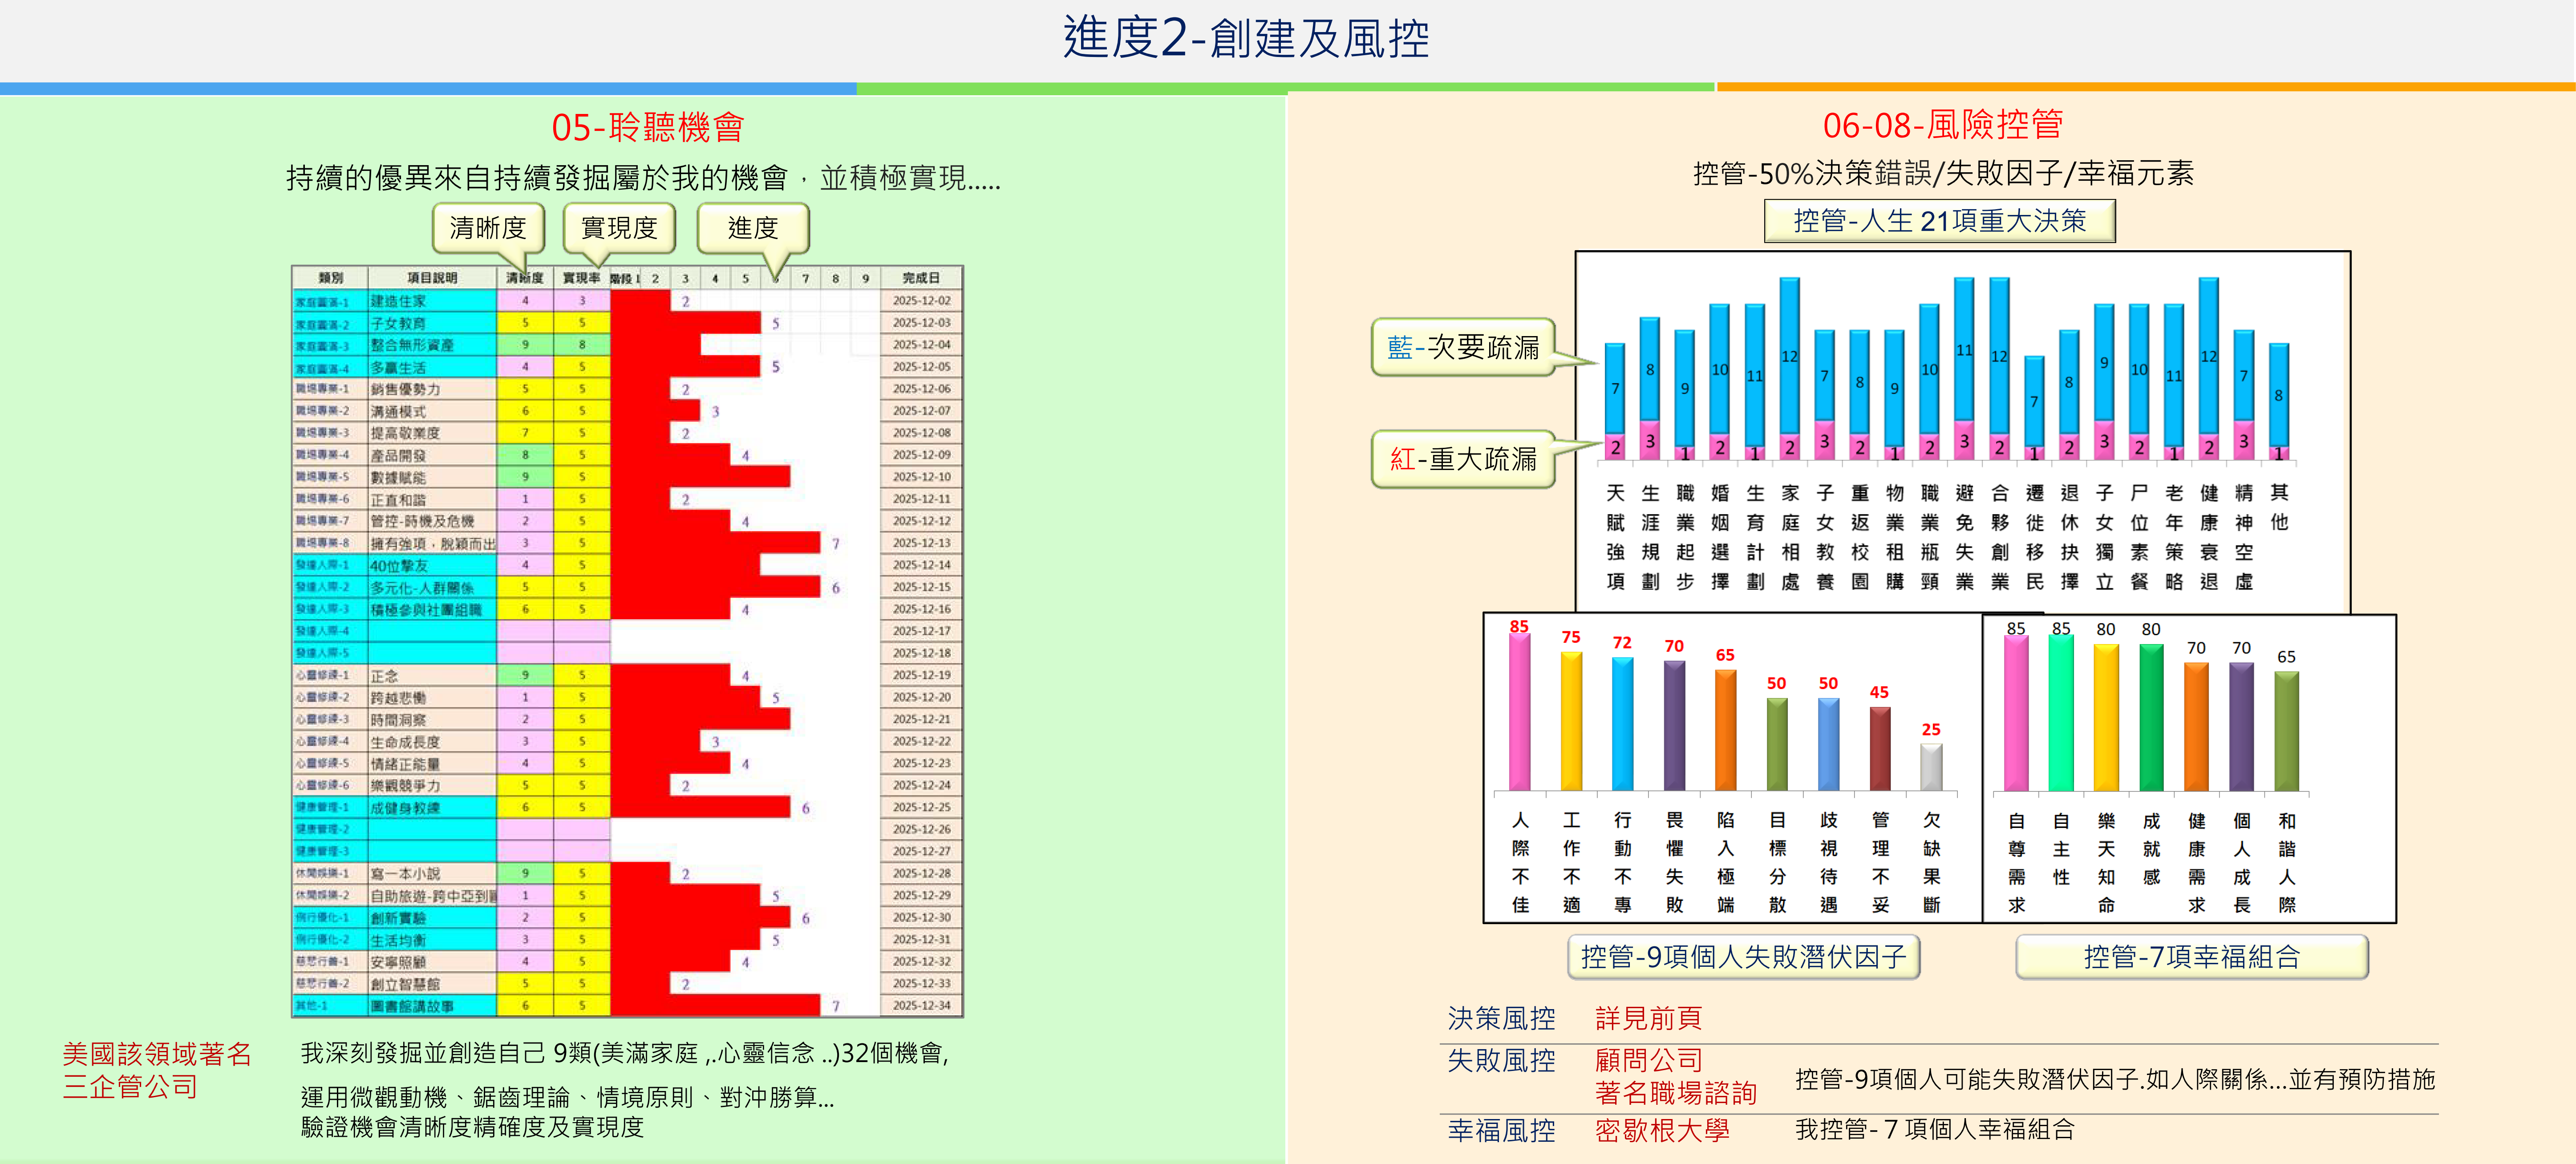Image resolution: width=2576 pixels, height=1164 pixels.
Task: Select the 創立智慧館 cell
Action: coord(432,983)
